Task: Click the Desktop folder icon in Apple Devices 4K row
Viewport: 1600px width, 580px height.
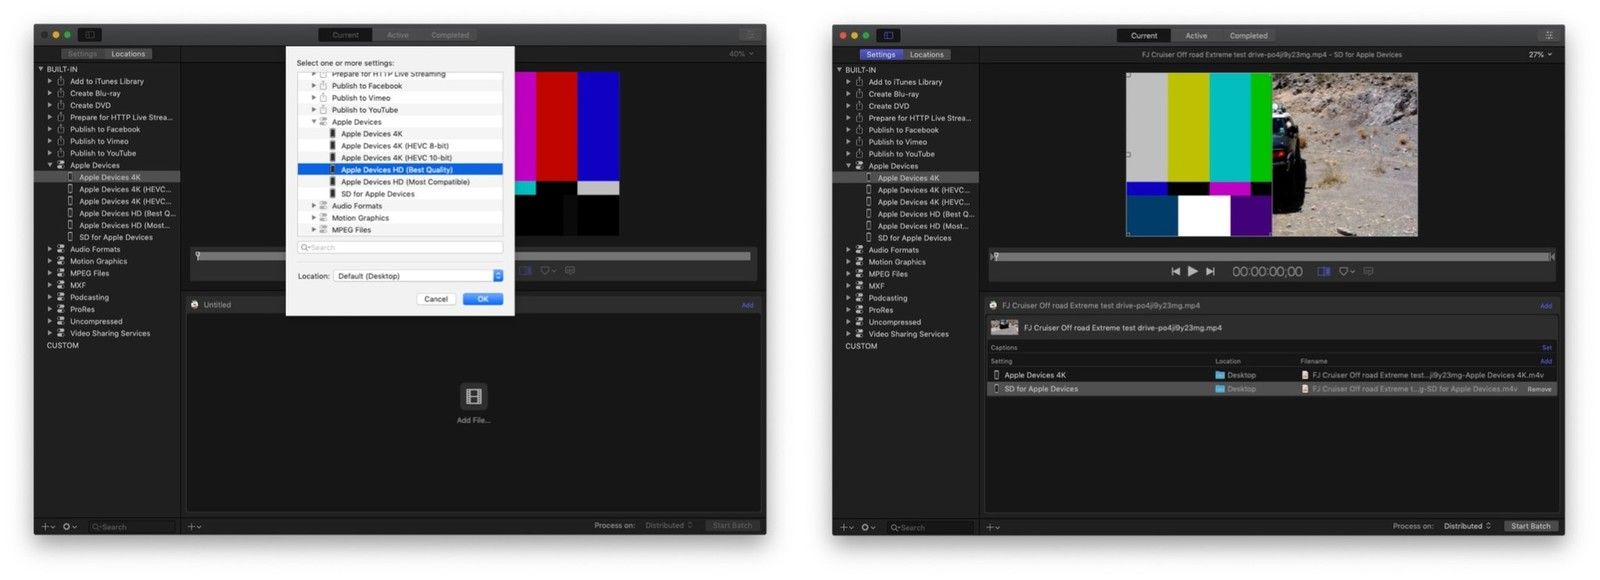Action: point(1220,375)
